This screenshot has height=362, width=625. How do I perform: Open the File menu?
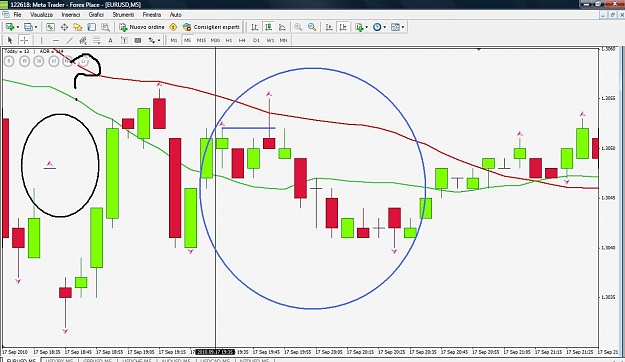point(18,15)
